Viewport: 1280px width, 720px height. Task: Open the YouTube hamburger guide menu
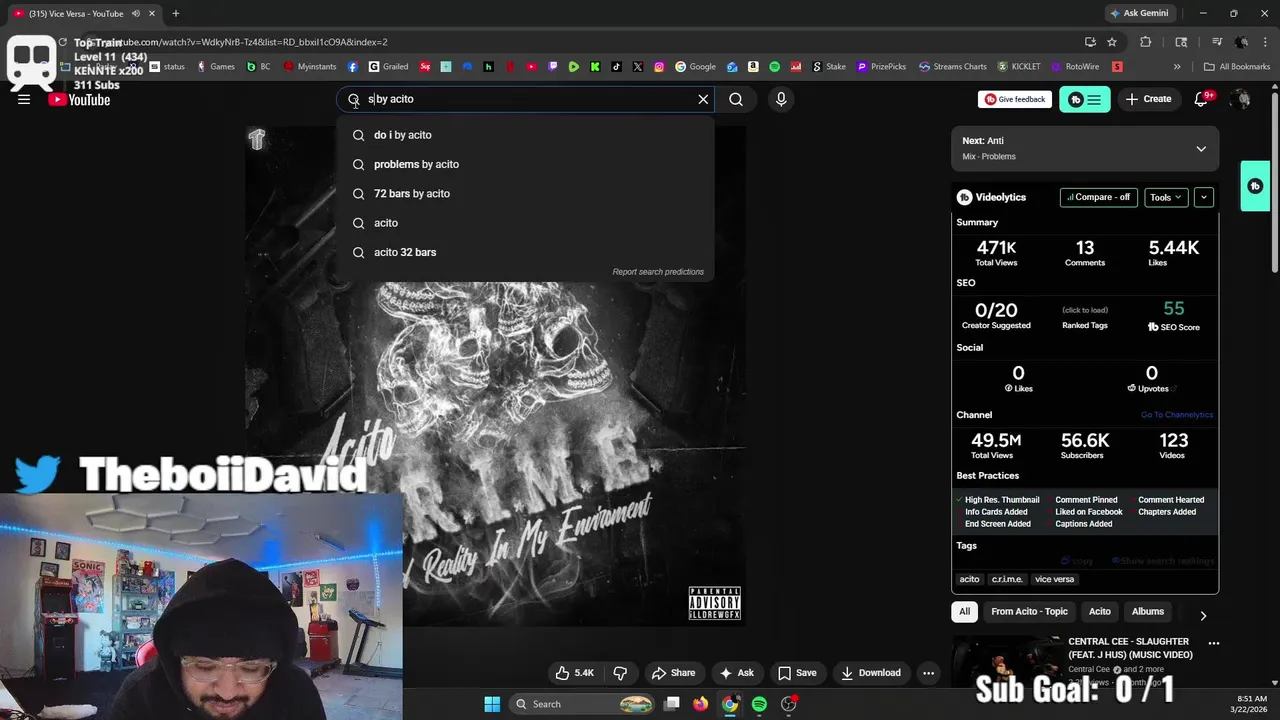pos(24,99)
